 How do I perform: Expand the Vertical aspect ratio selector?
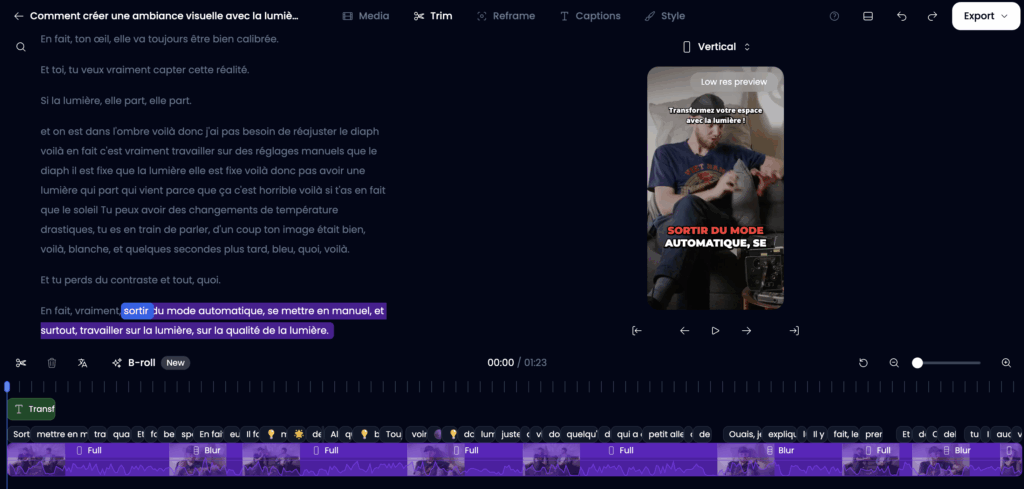(x=715, y=47)
